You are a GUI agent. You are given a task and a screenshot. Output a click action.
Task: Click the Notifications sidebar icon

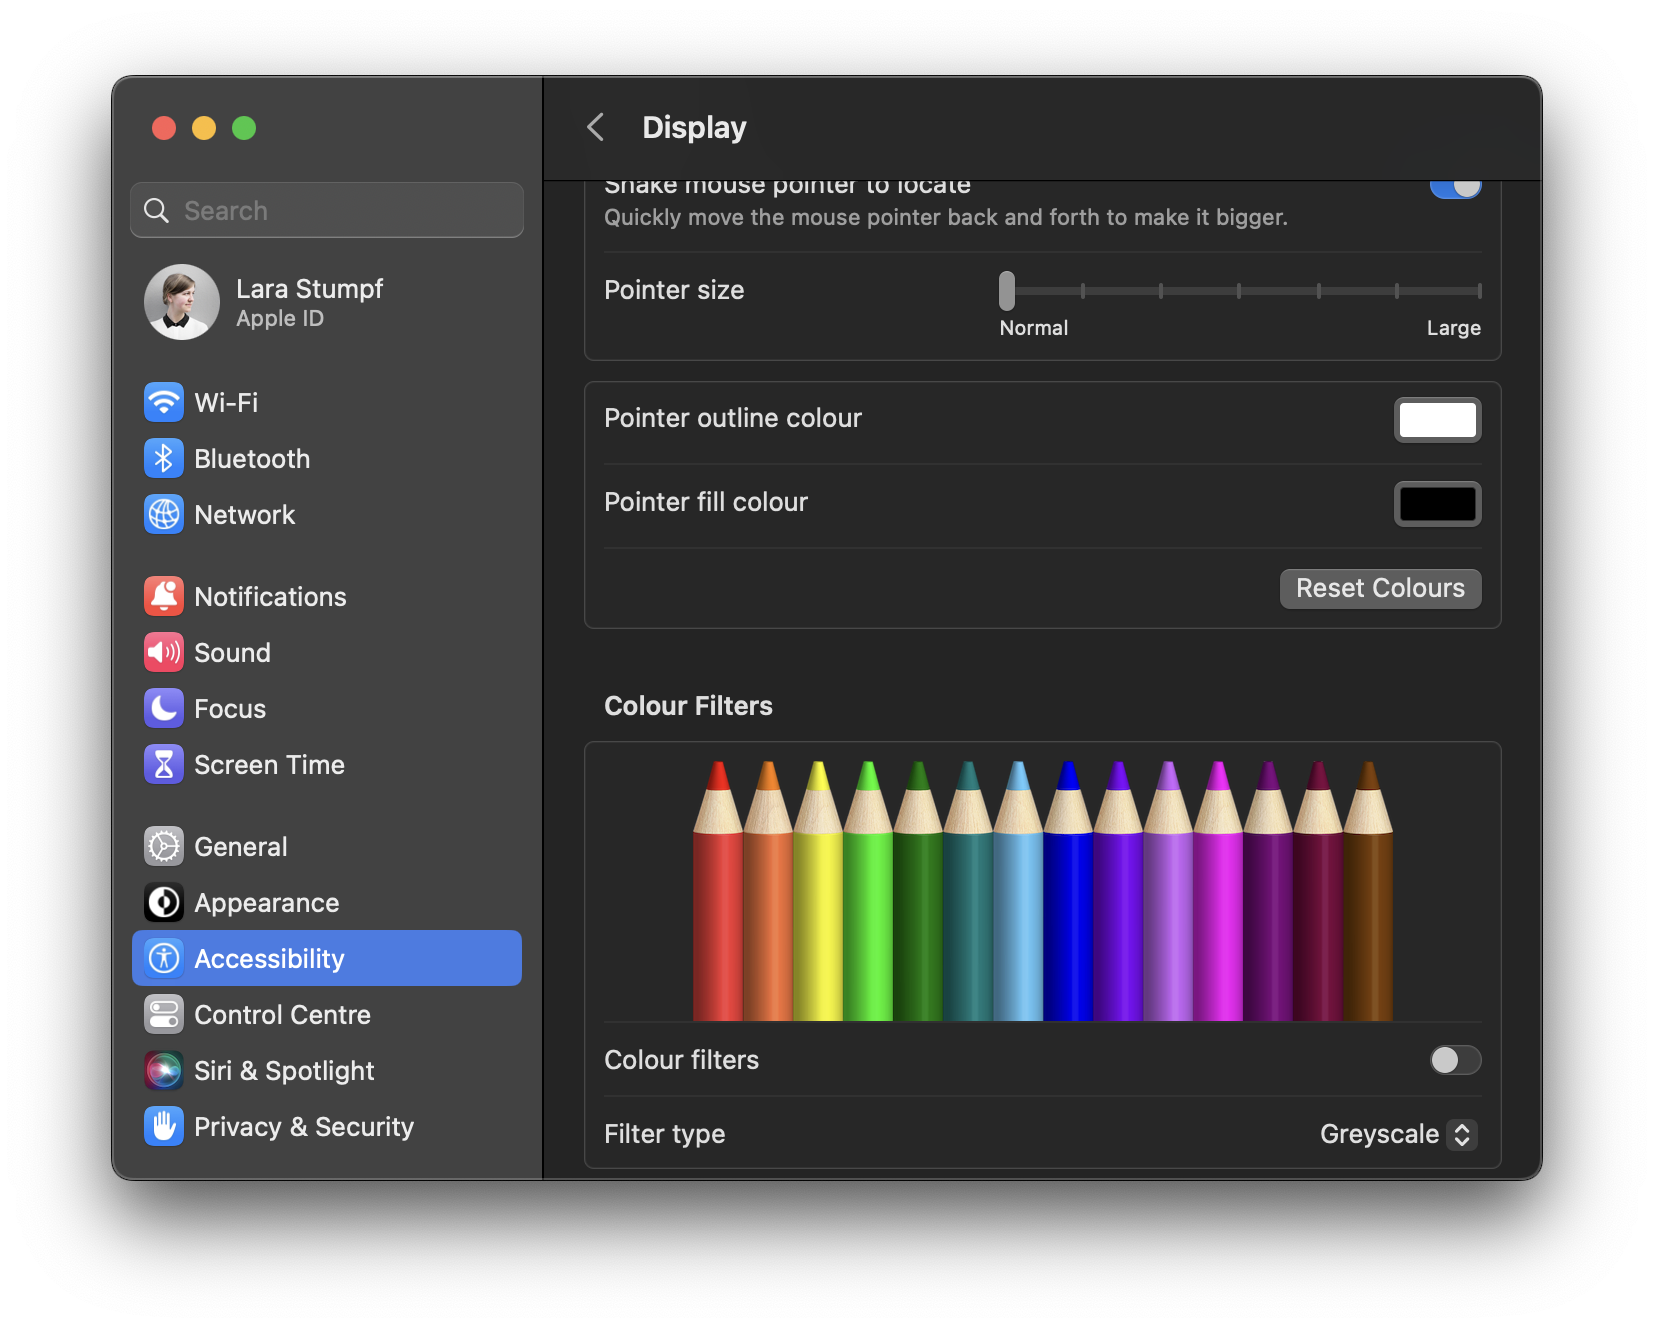[x=163, y=596]
